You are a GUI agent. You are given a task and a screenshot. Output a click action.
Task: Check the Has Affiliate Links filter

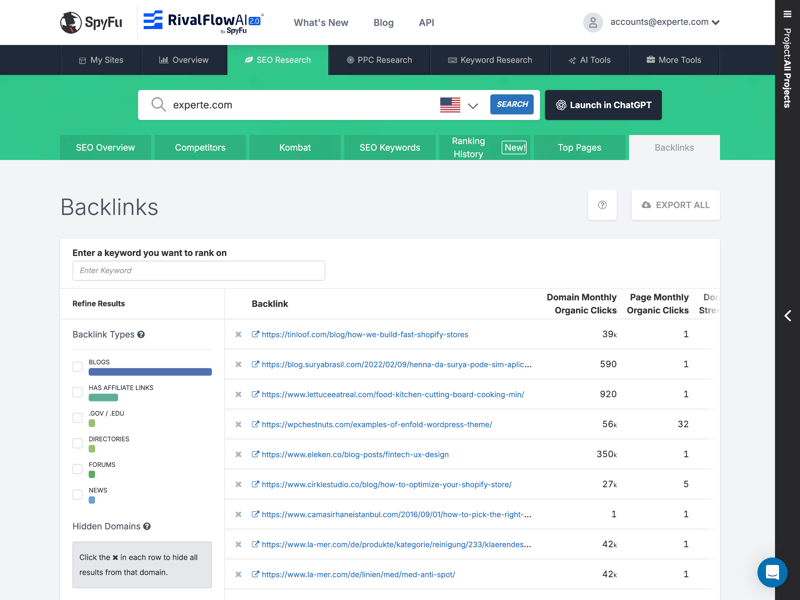click(x=78, y=392)
